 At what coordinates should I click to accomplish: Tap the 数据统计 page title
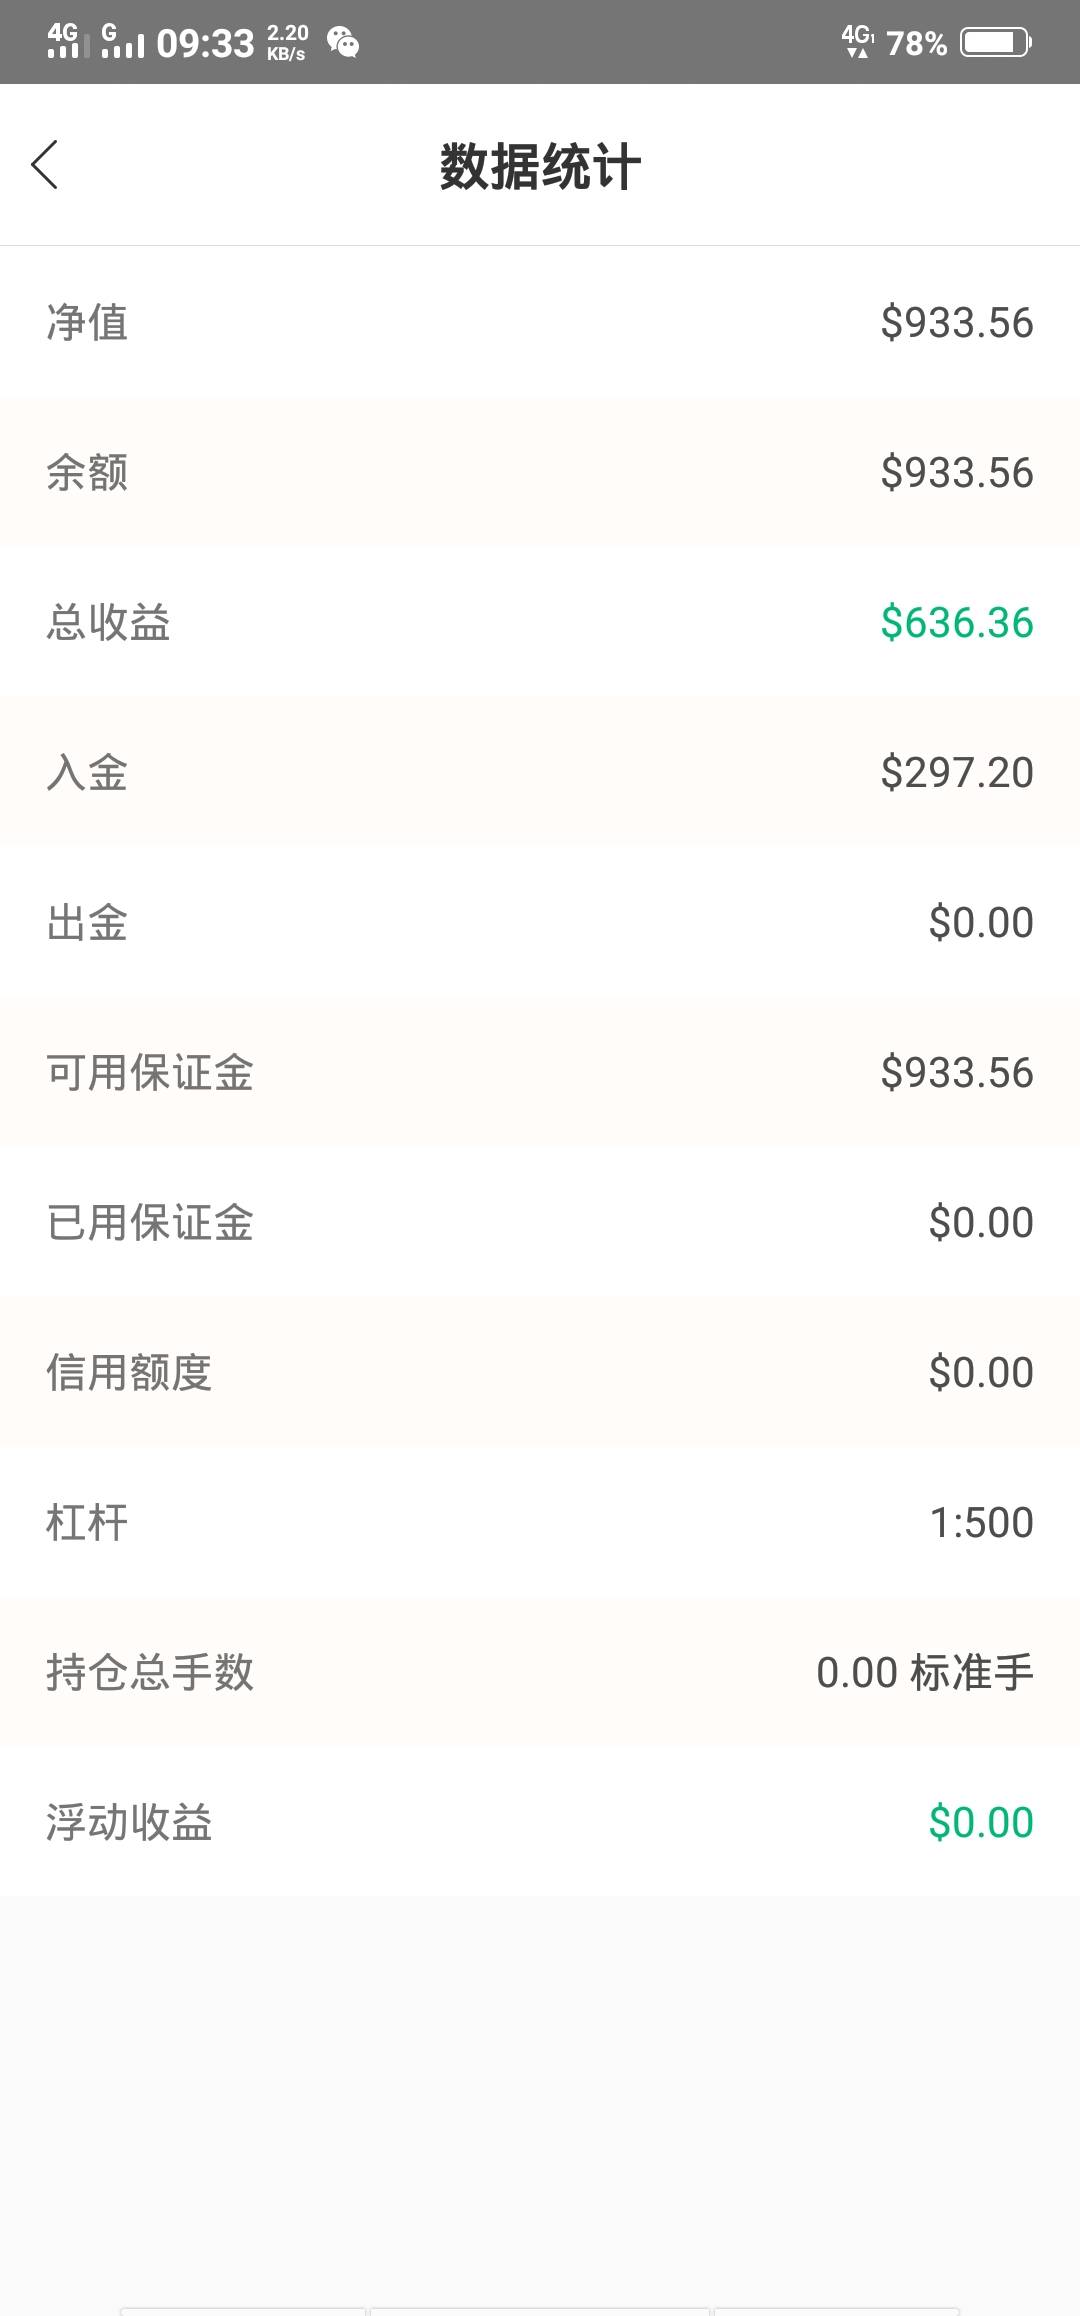pyautogui.click(x=540, y=166)
